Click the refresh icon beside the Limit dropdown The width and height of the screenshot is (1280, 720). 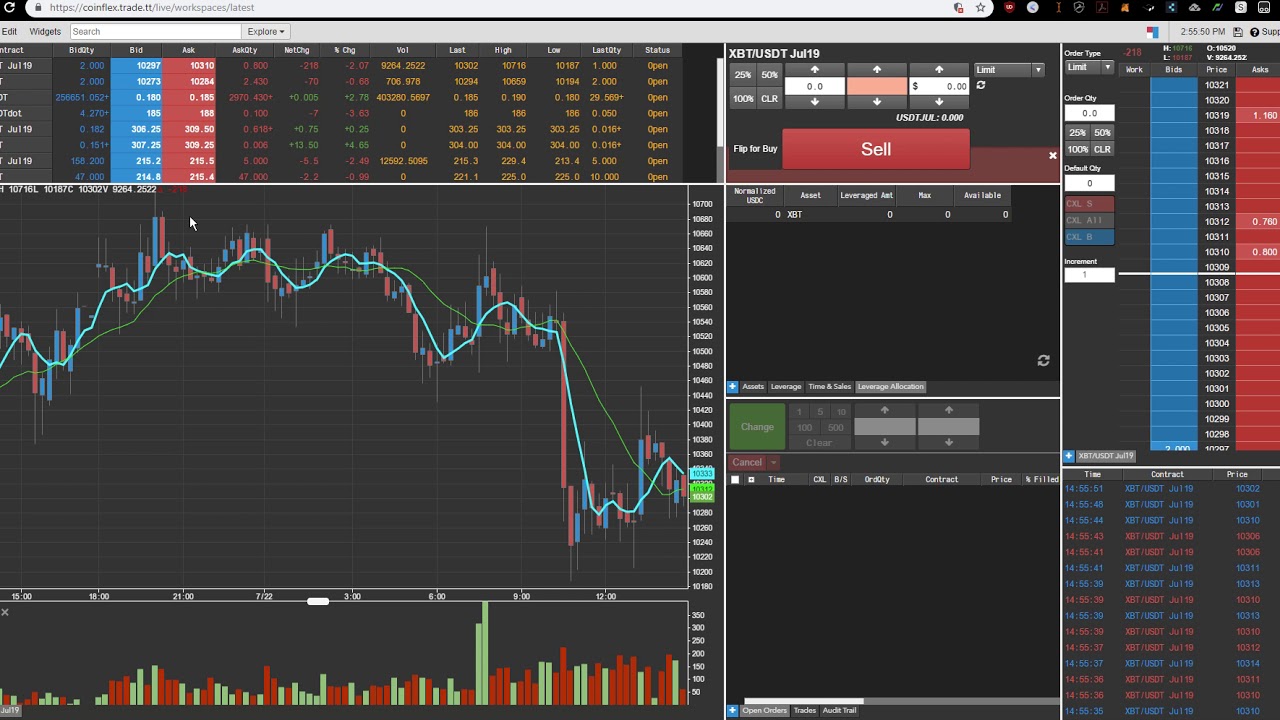point(981,86)
